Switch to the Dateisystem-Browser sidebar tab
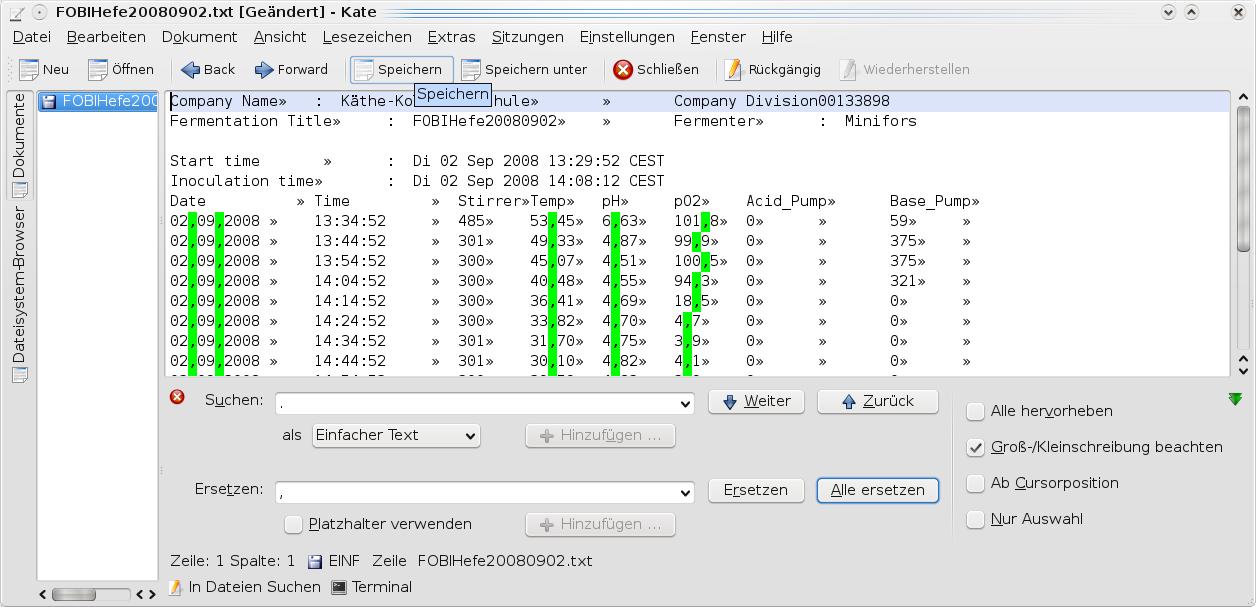Image resolution: width=1256 pixels, height=607 pixels. (19, 294)
